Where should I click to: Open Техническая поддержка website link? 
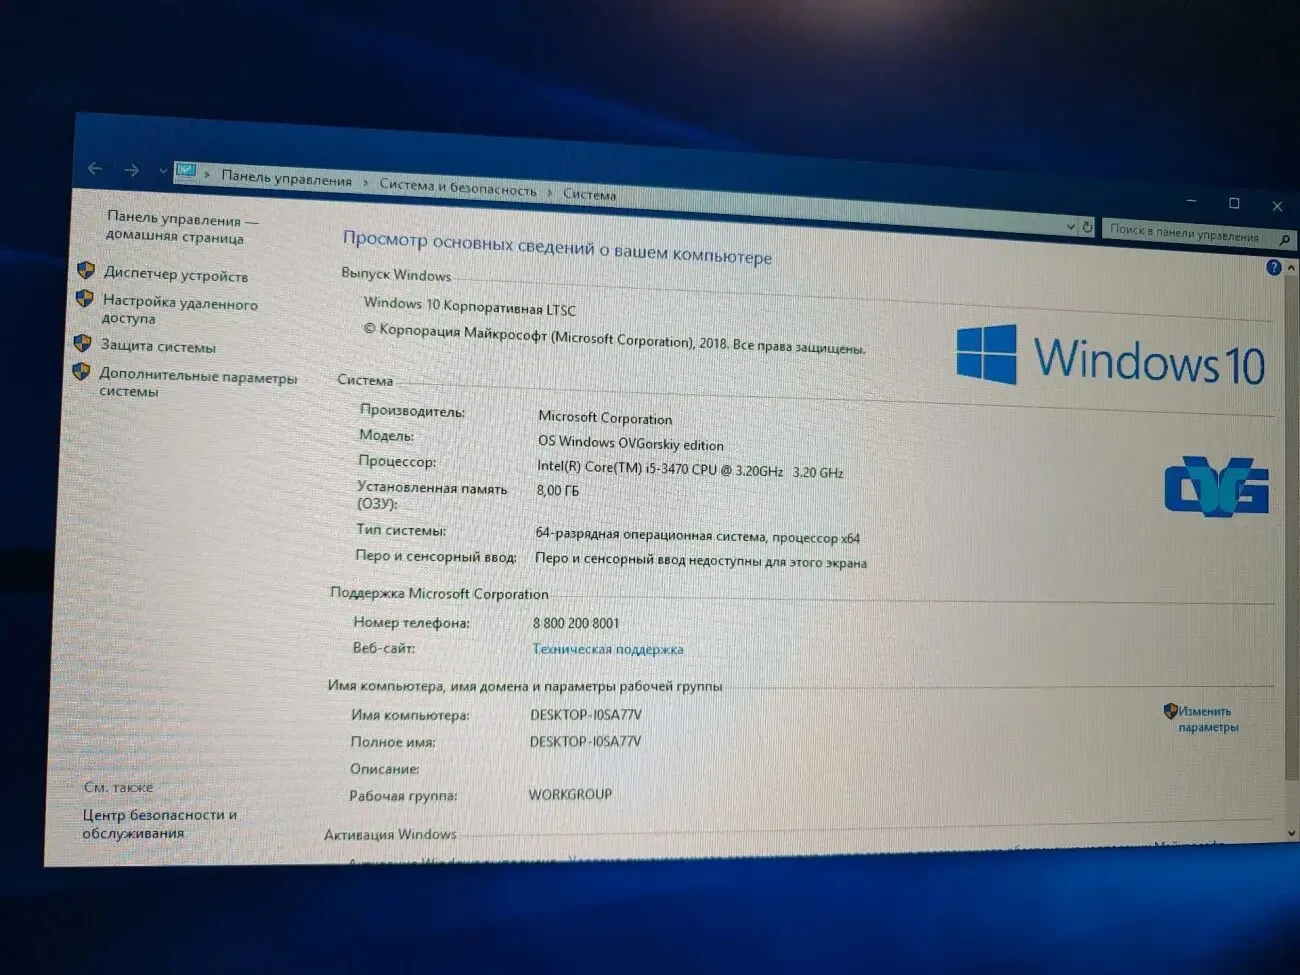pyautogui.click(x=608, y=649)
